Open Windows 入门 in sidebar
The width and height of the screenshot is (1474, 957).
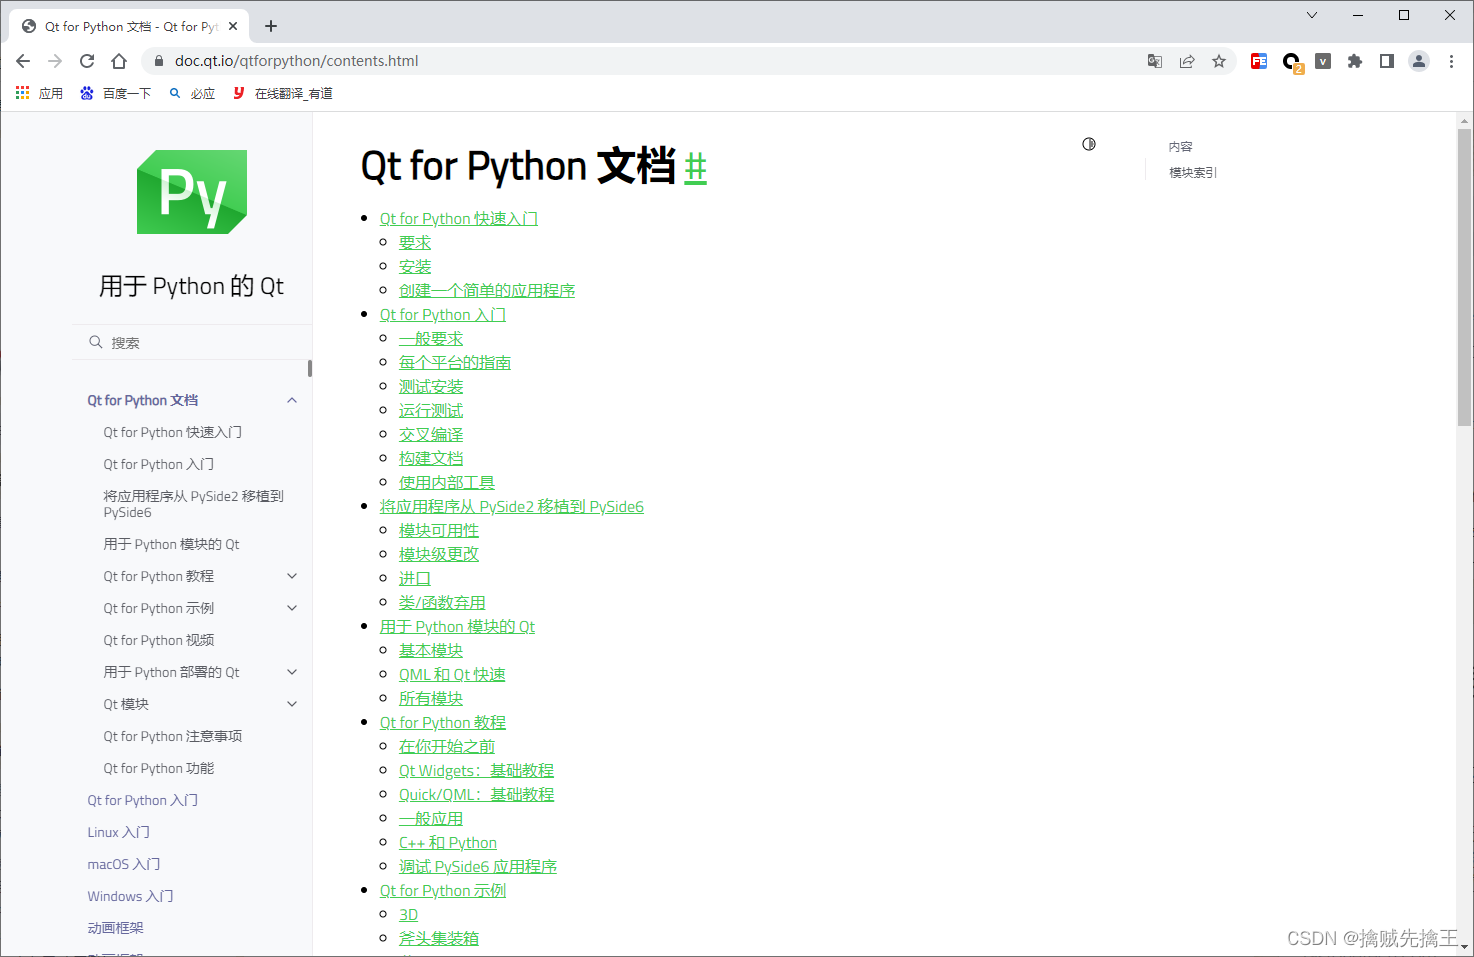tap(130, 896)
